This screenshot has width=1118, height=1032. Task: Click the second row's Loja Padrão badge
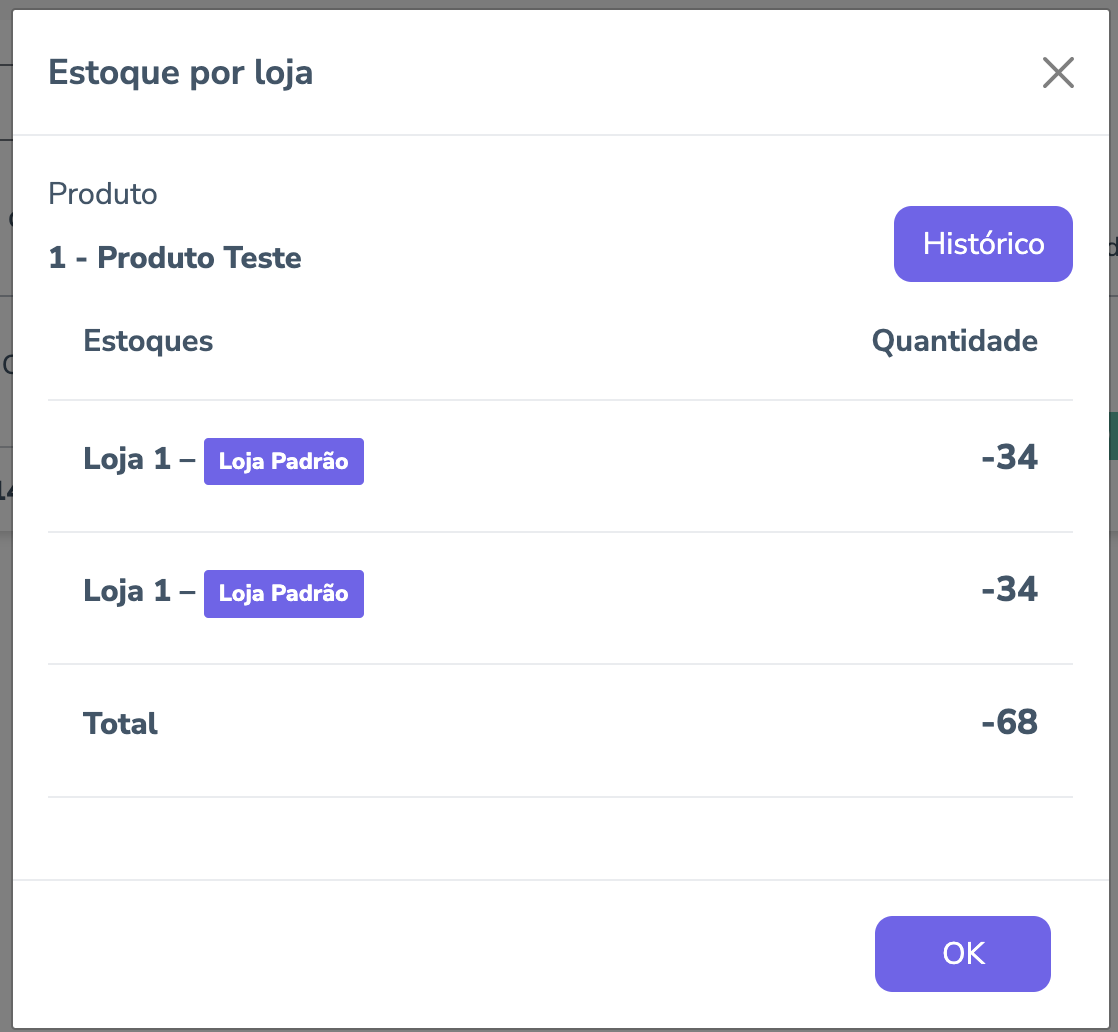coord(284,593)
